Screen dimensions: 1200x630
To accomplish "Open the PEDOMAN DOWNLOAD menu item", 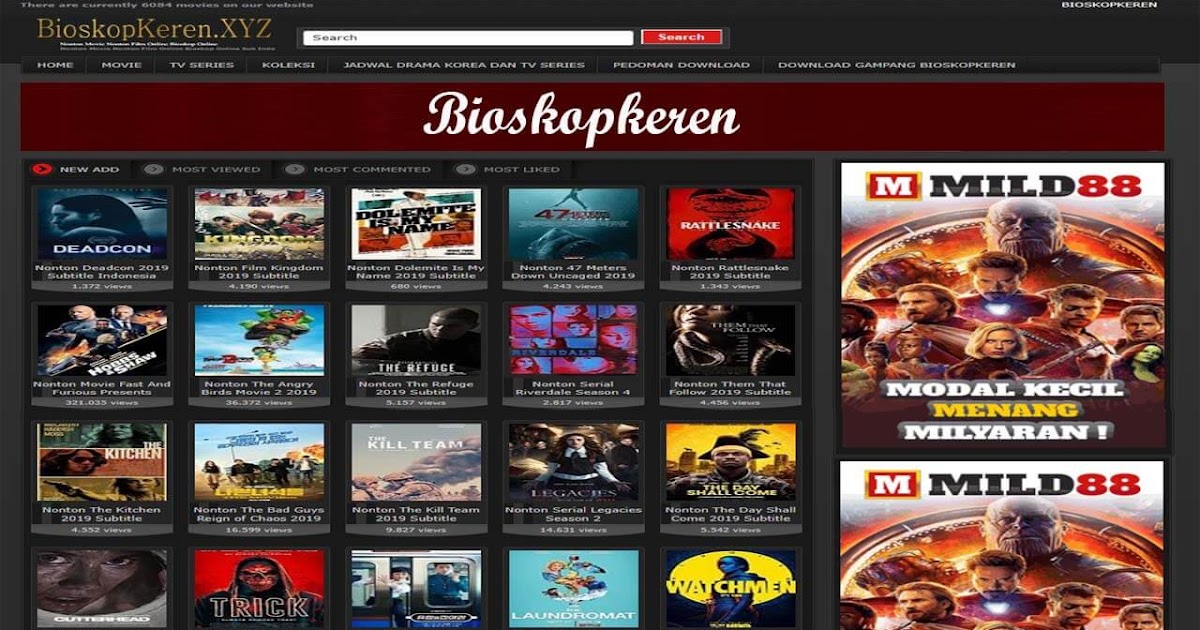I will coord(681,65).
